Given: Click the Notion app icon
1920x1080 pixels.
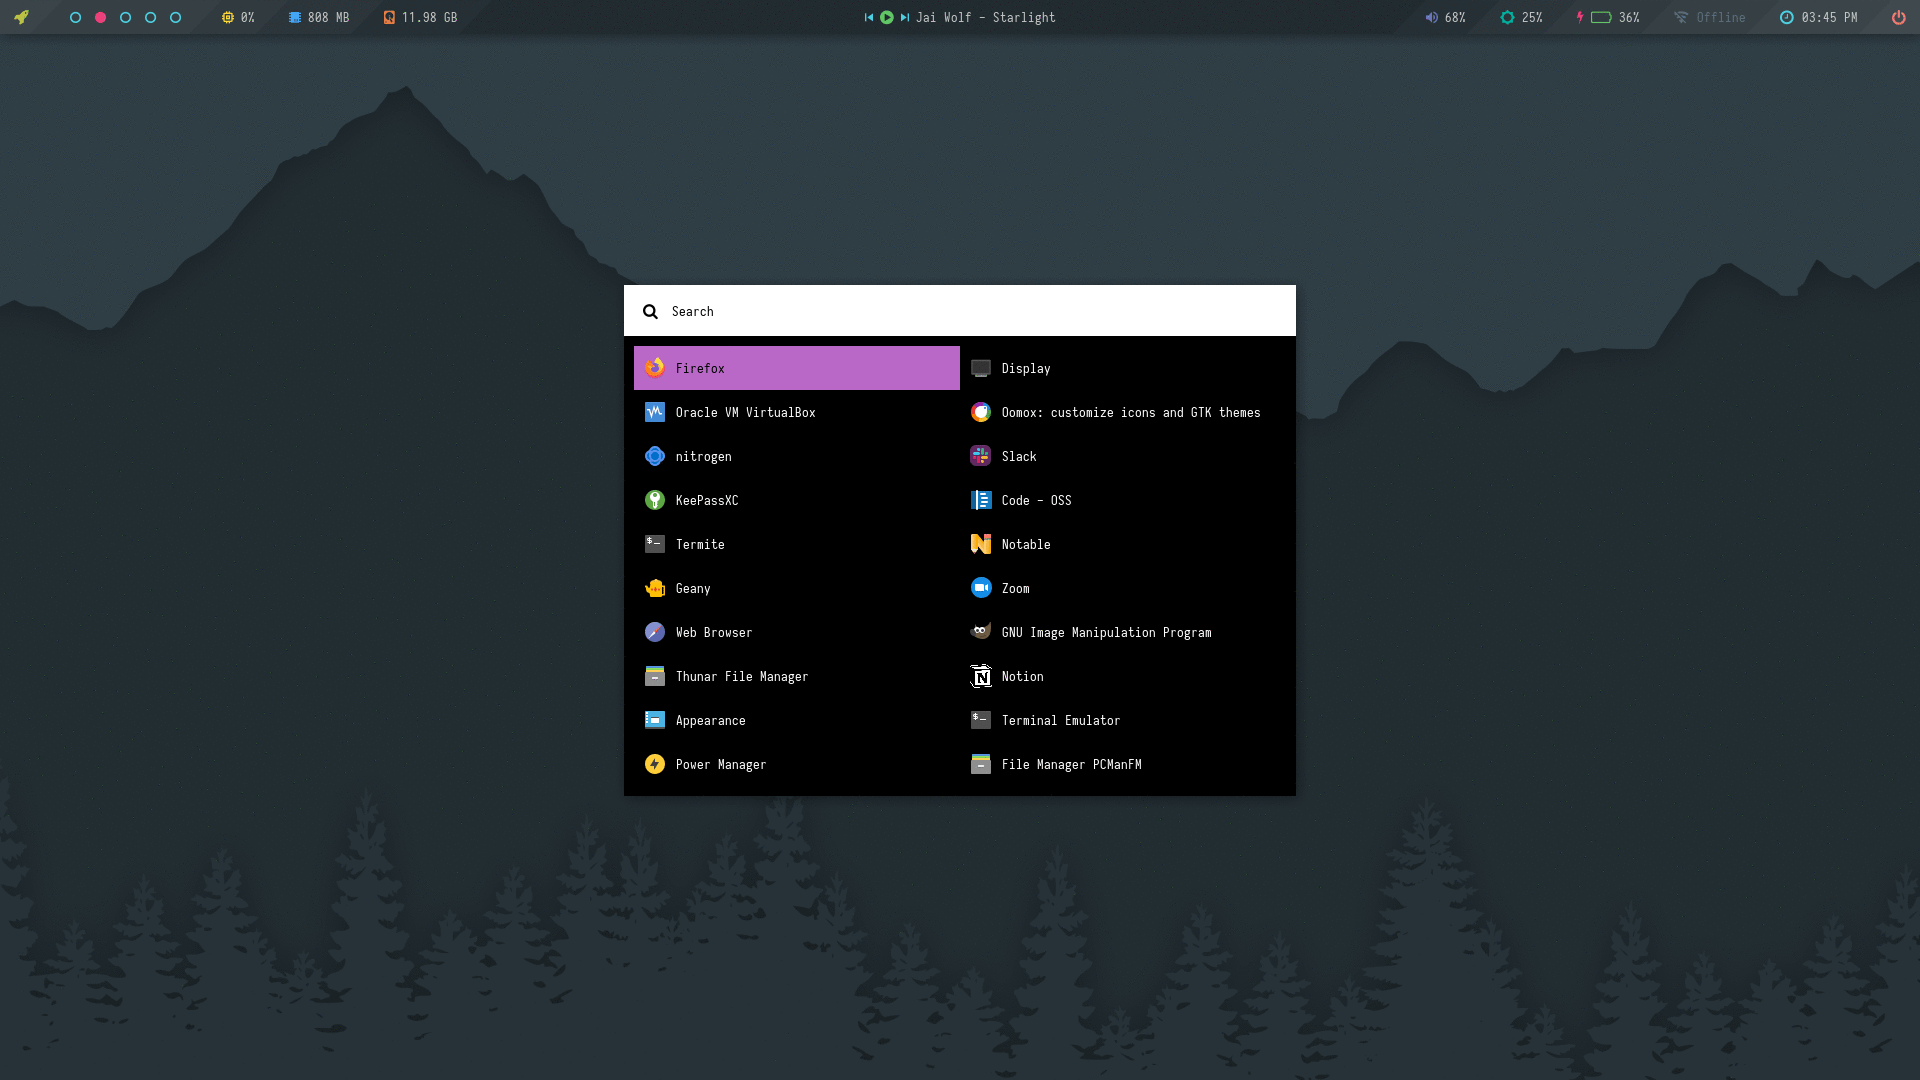Looking at the screenshot, I should click(980, 677).
